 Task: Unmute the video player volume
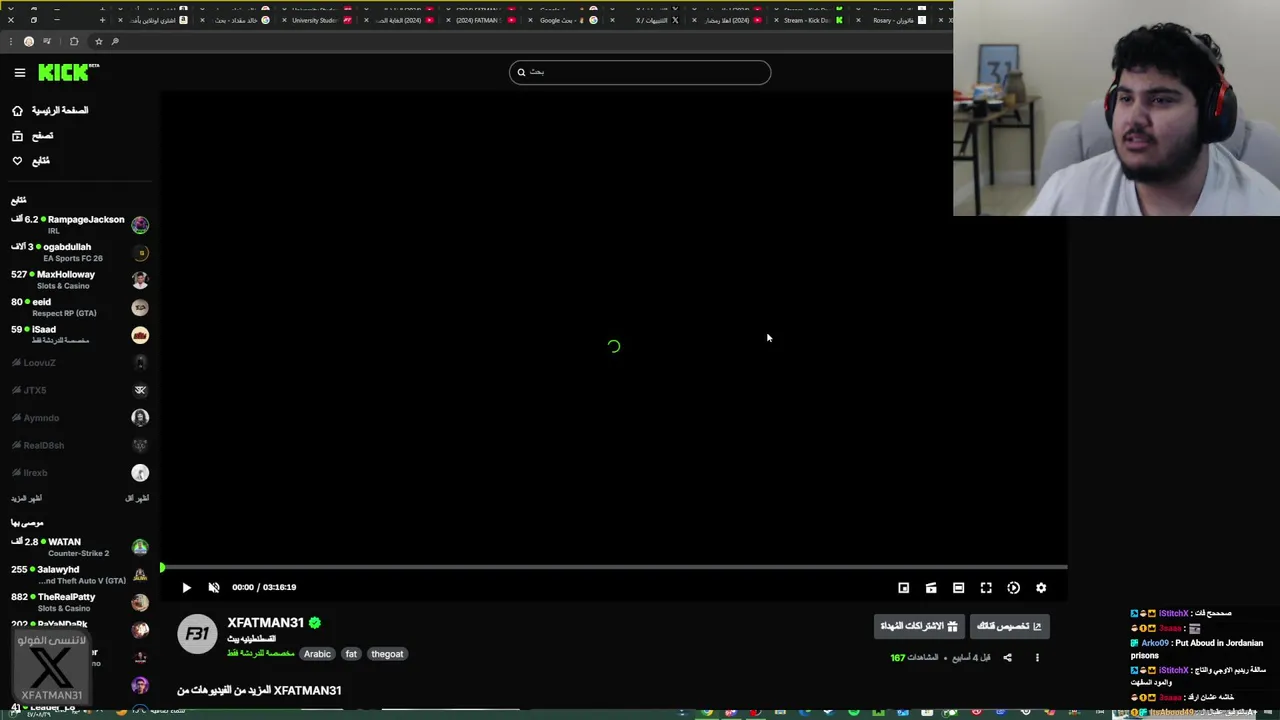pyautogui.click(x=213, y=588)
